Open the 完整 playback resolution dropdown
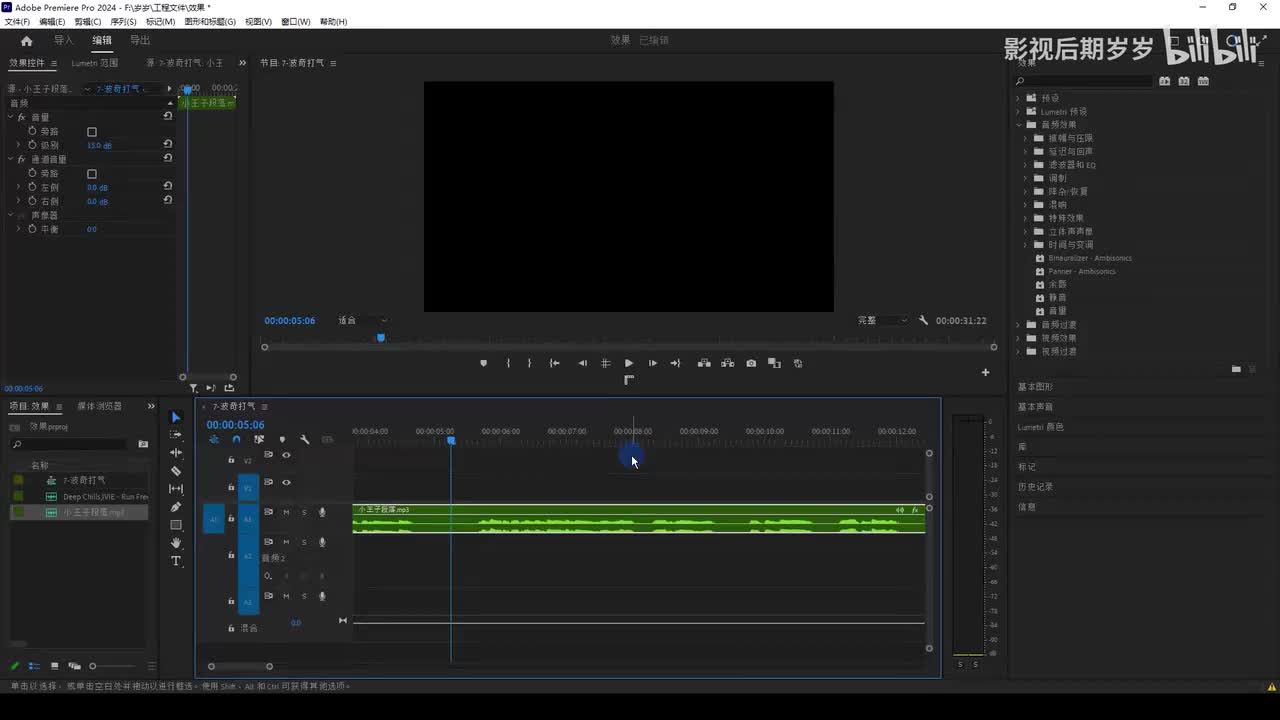1280x720 pixels. point(882,321)
